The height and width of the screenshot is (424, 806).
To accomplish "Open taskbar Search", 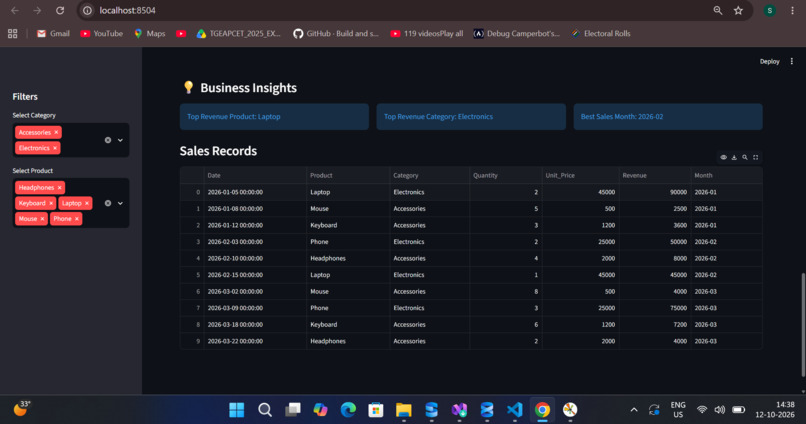I will point(265,410).
